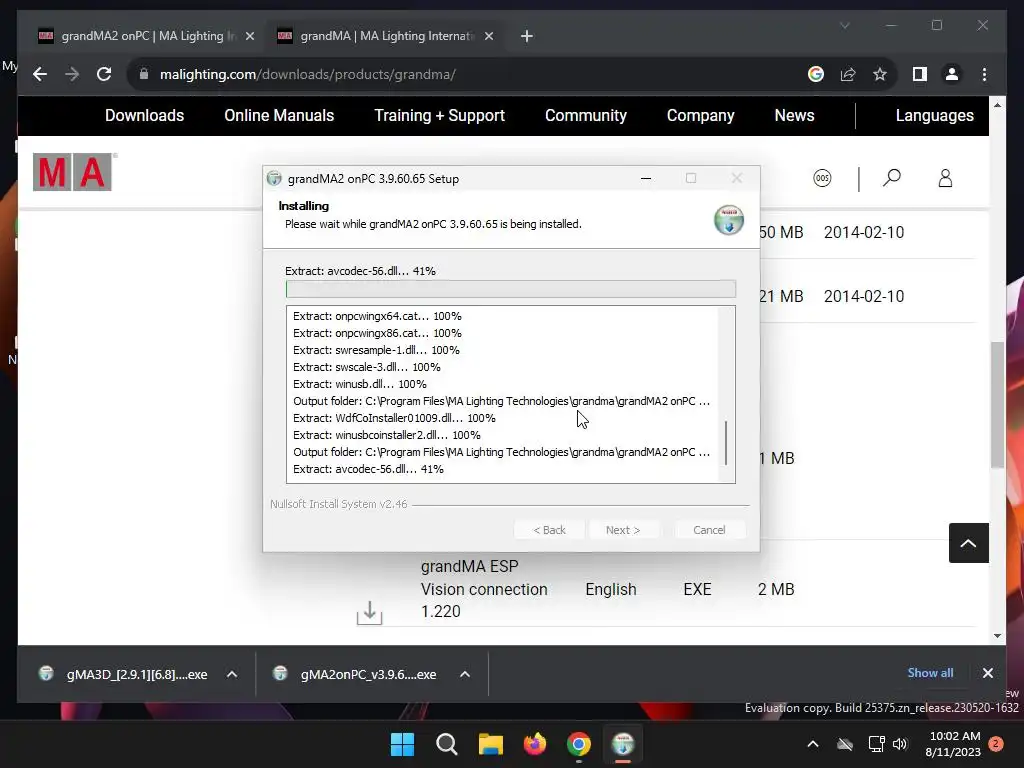
Task: Click the site lock icon in address bar
Action: point(144,74)
